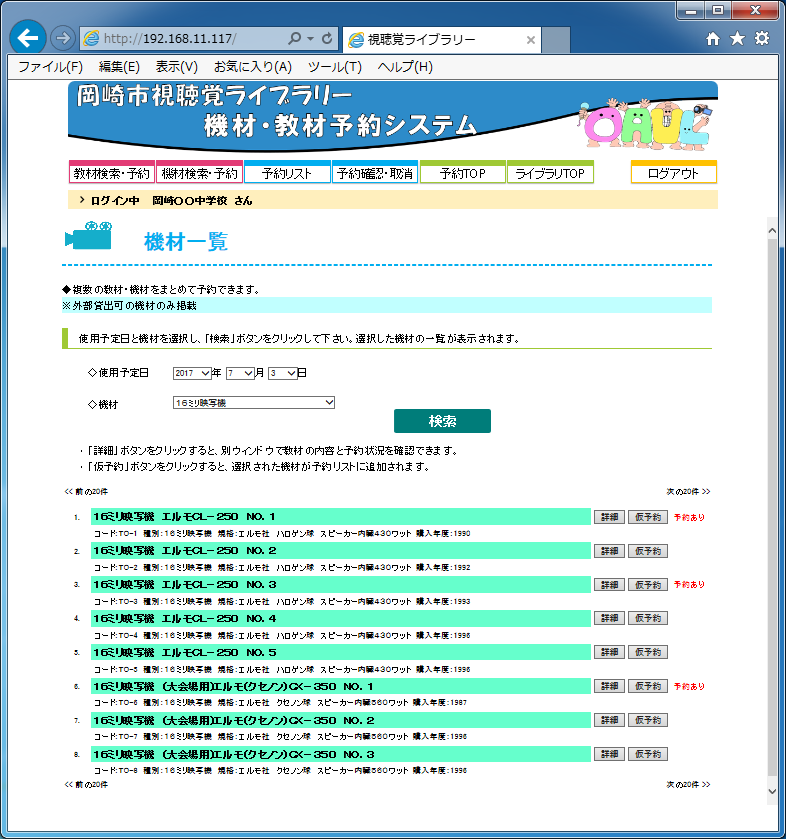Click the 次の20件 link at top right
The height and width of the screenshot is (839, 786).
point(688,492)
